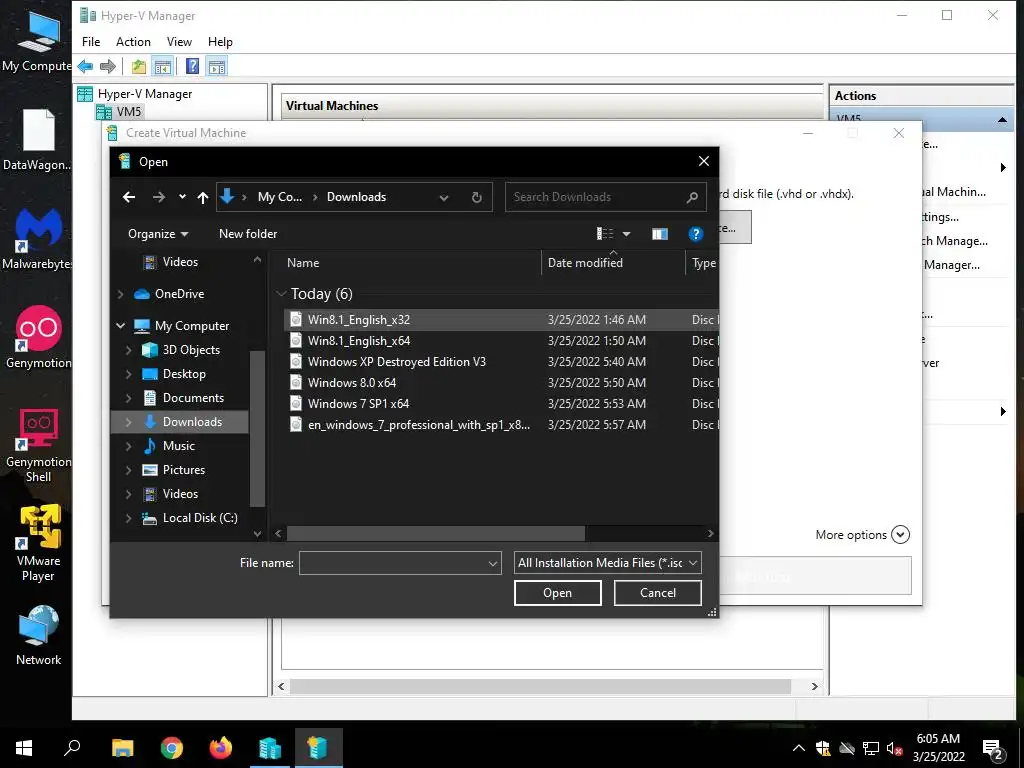Open the View menu
This screenshot has height=768, width=1024.
tap(179, 42)
